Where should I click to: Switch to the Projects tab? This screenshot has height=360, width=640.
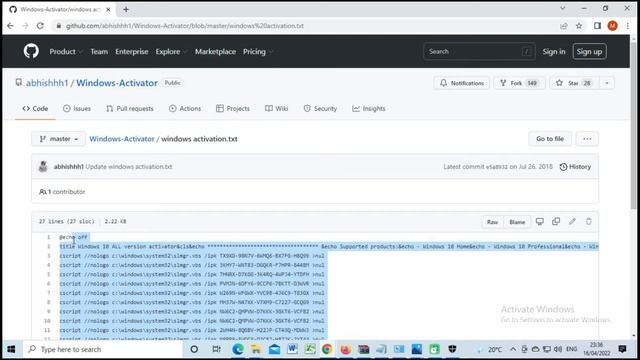233,109
